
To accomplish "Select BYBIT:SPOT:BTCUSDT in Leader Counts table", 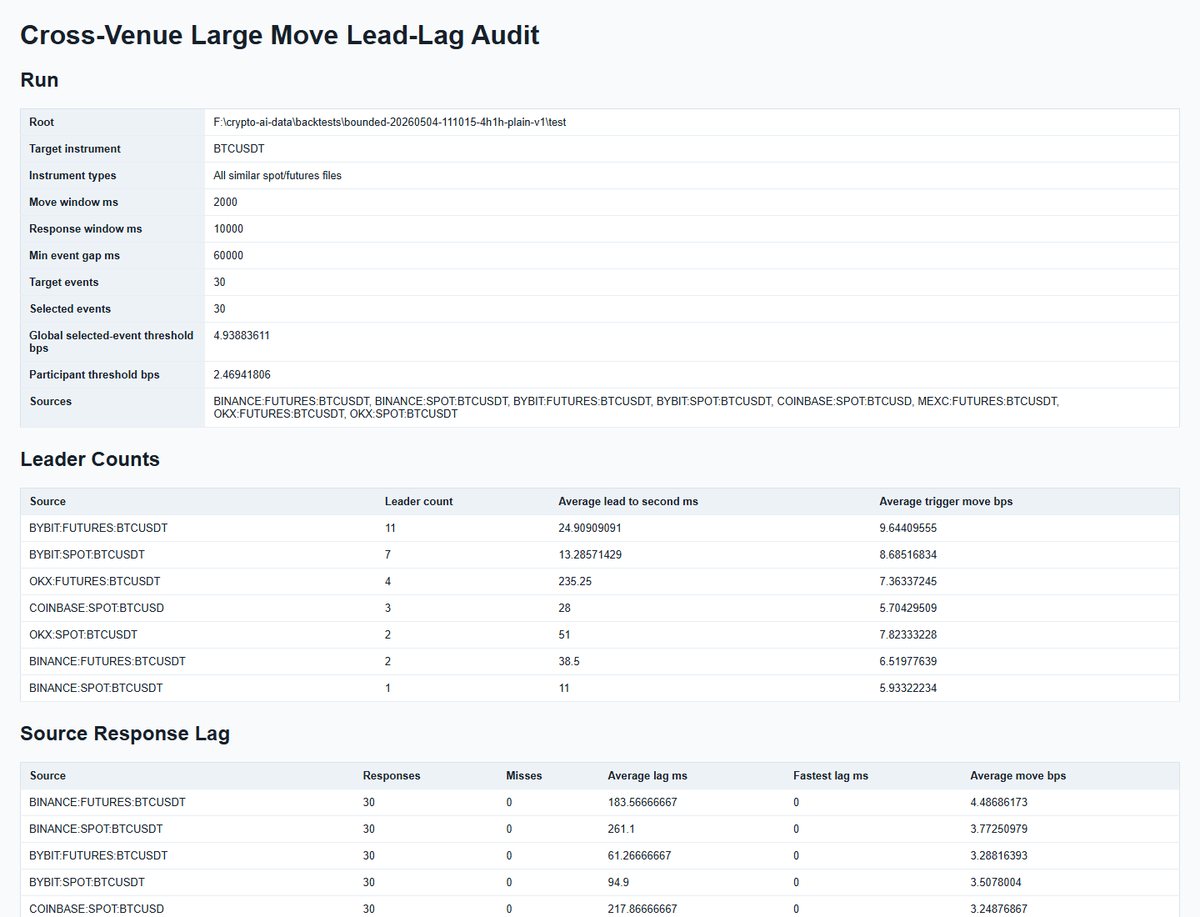I will (x=87, y=554).
